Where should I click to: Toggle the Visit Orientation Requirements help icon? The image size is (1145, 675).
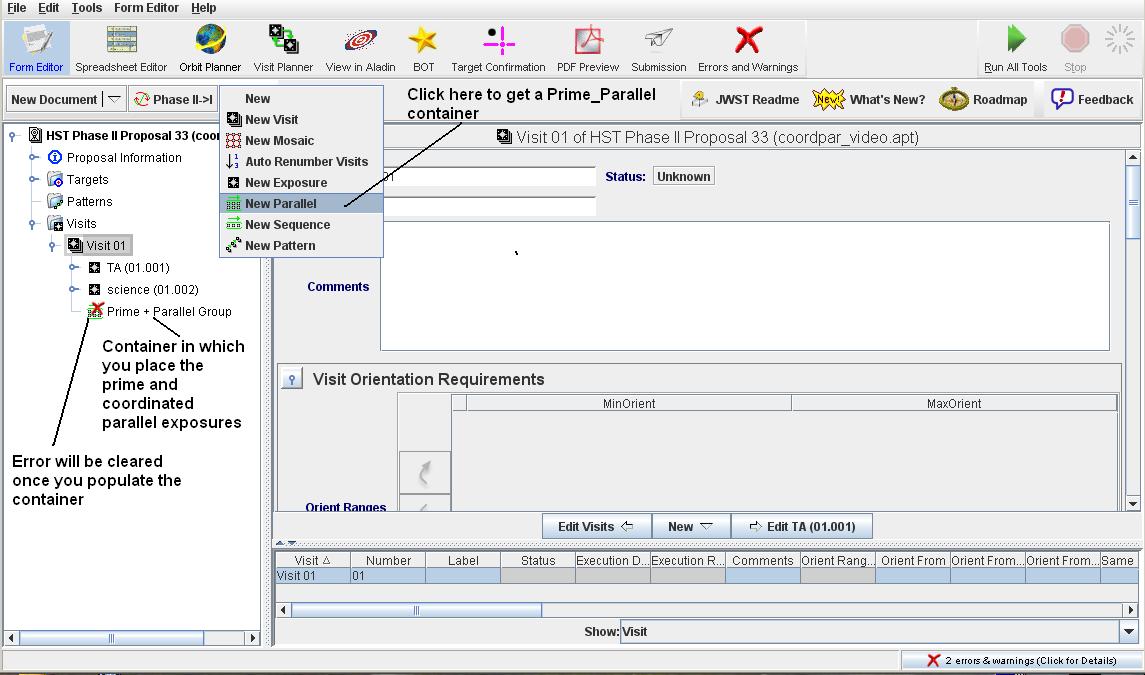[x=292, y=379]
